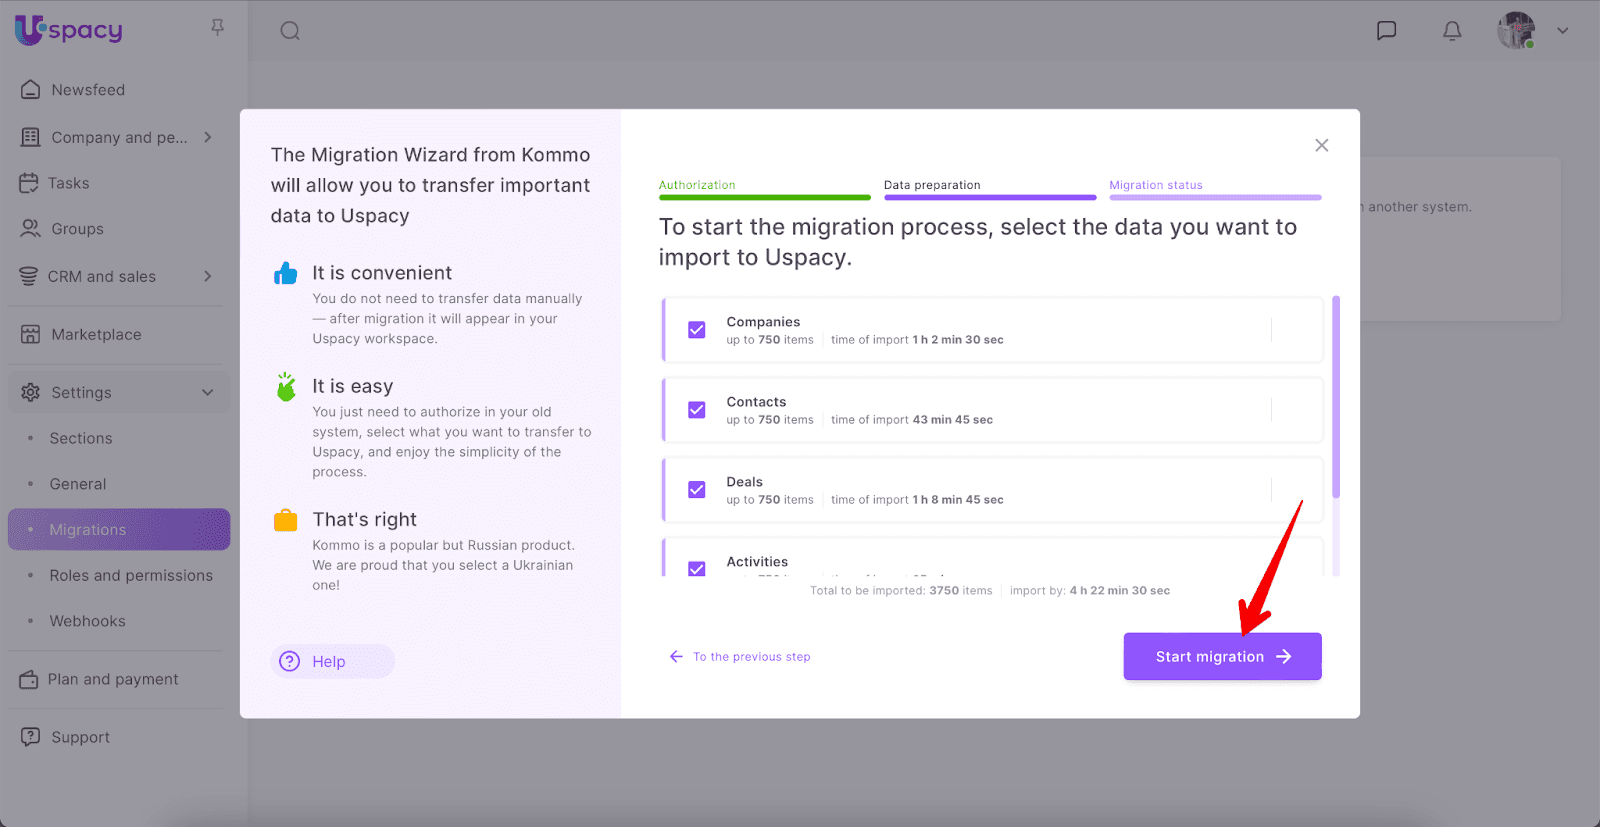Uncheck the Deals checkbox

(697, 490)
